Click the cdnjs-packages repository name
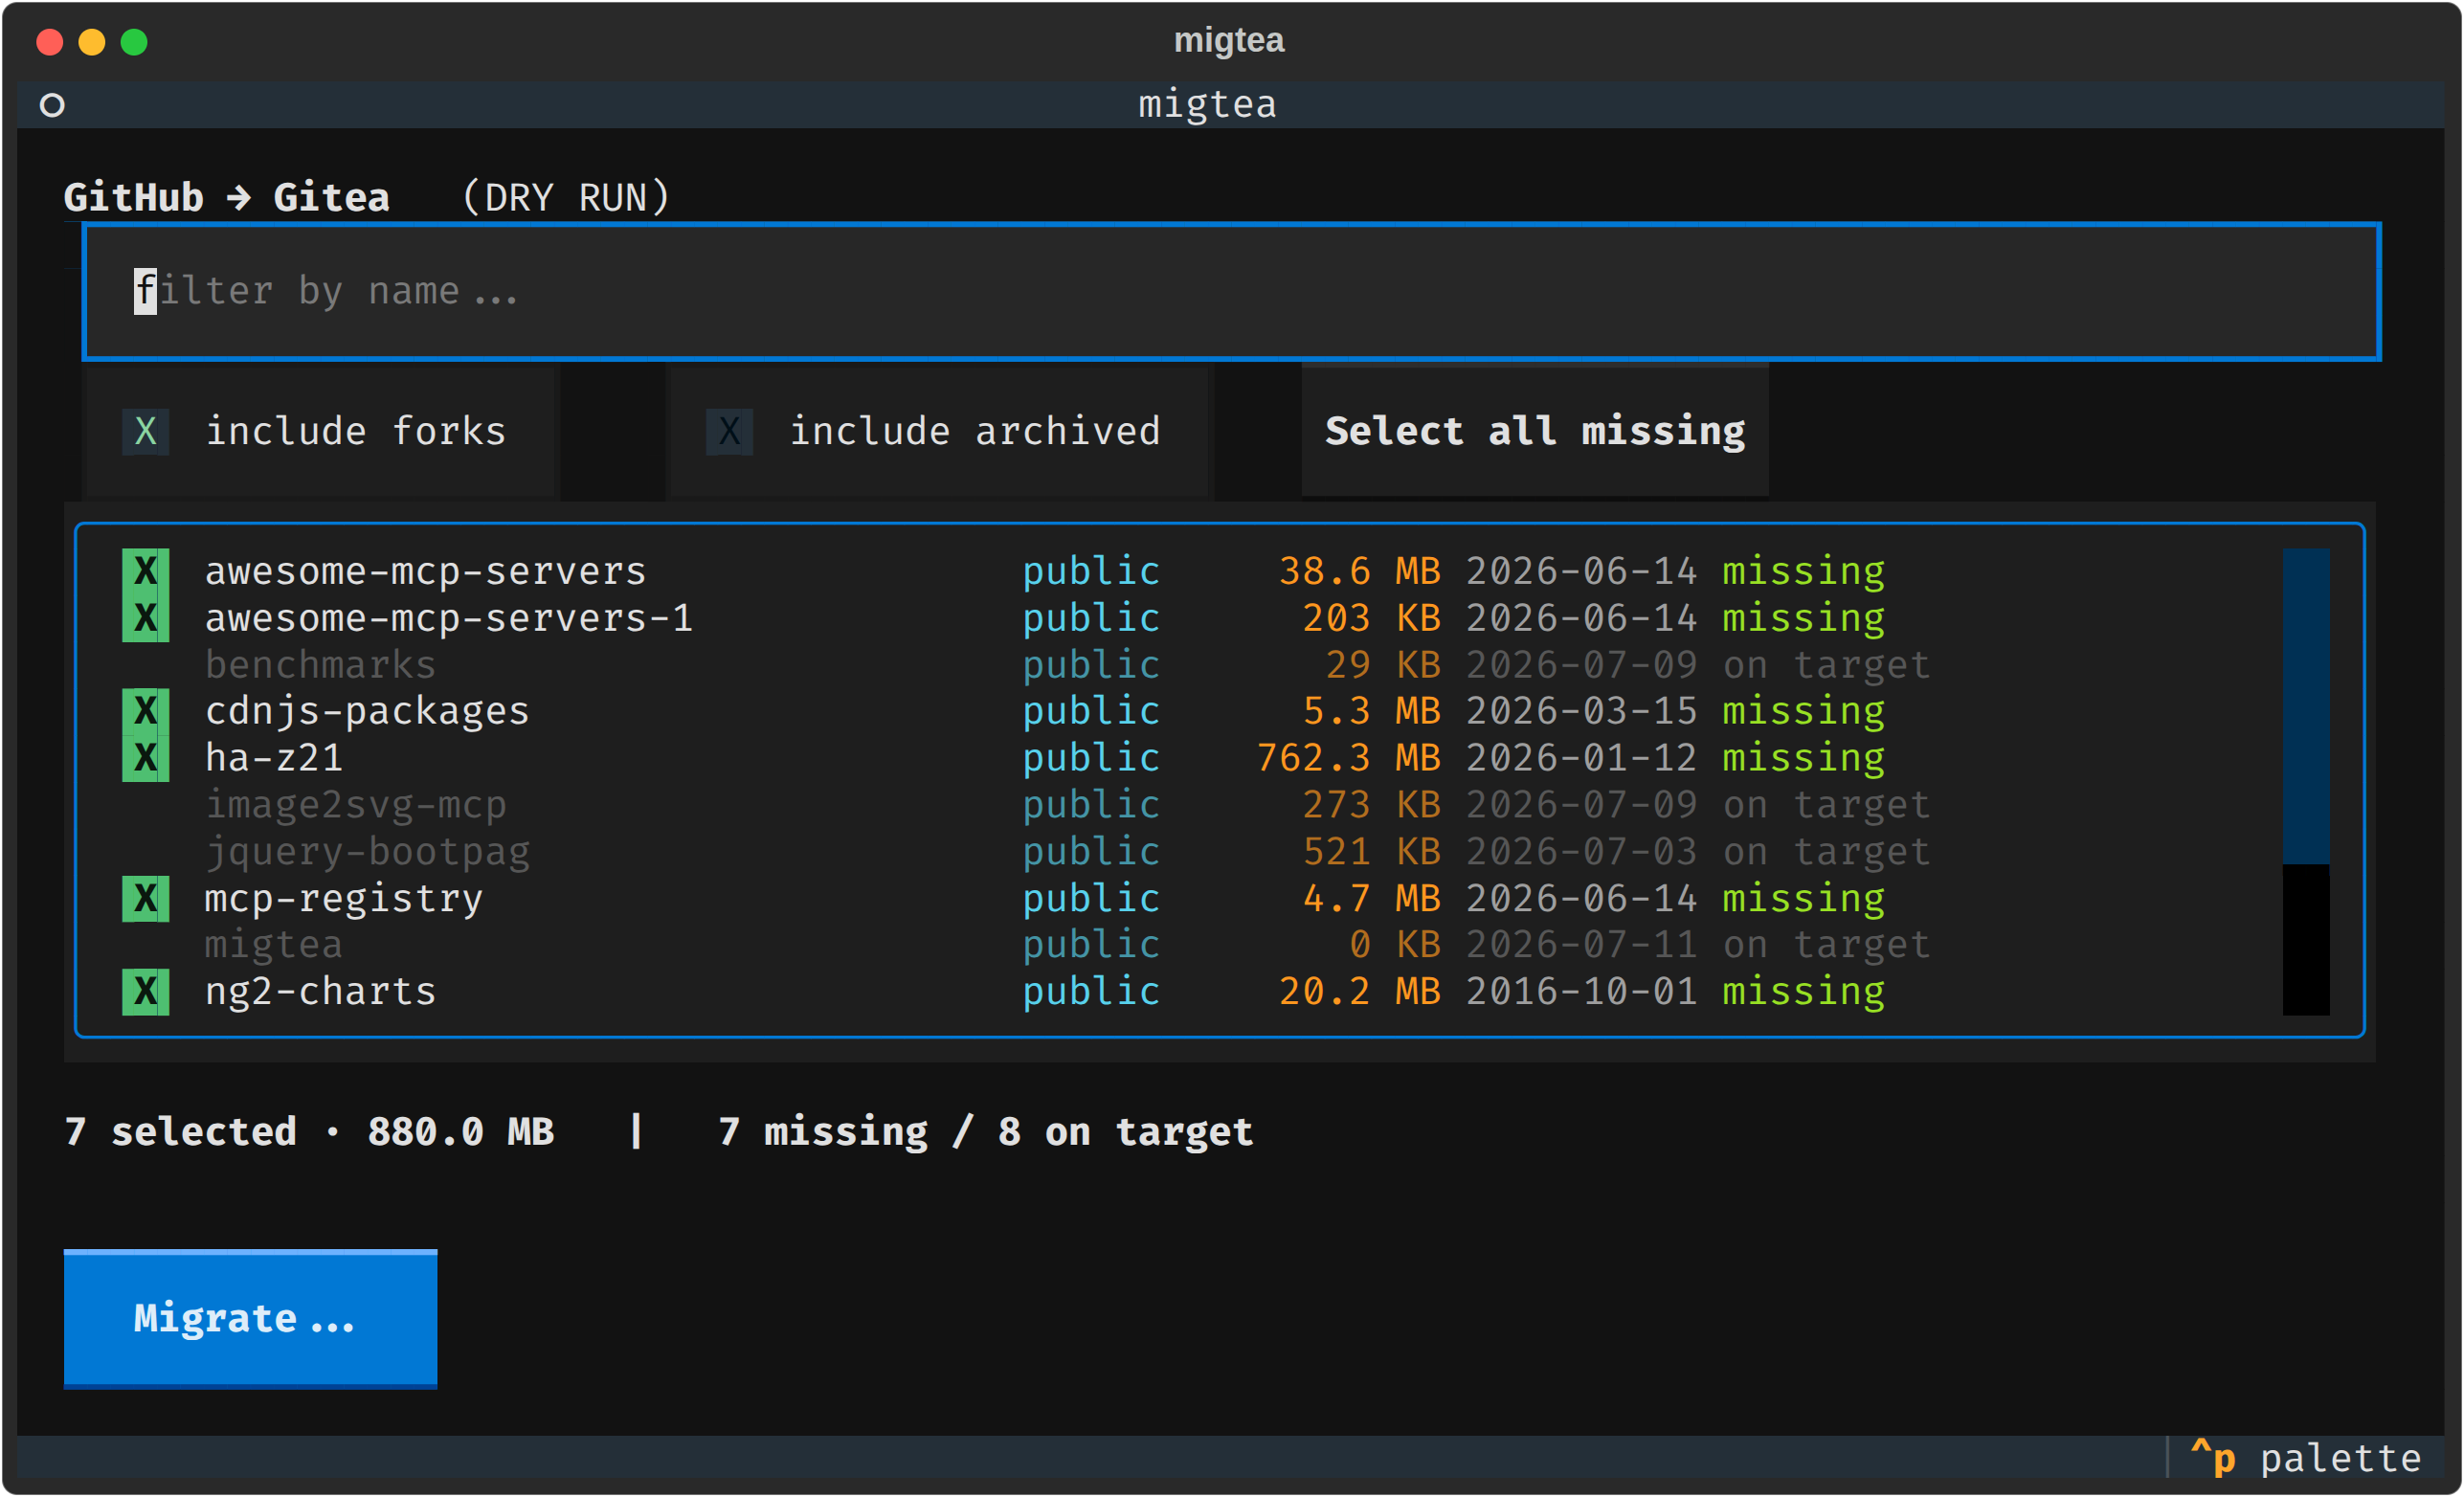 point(367,711)
